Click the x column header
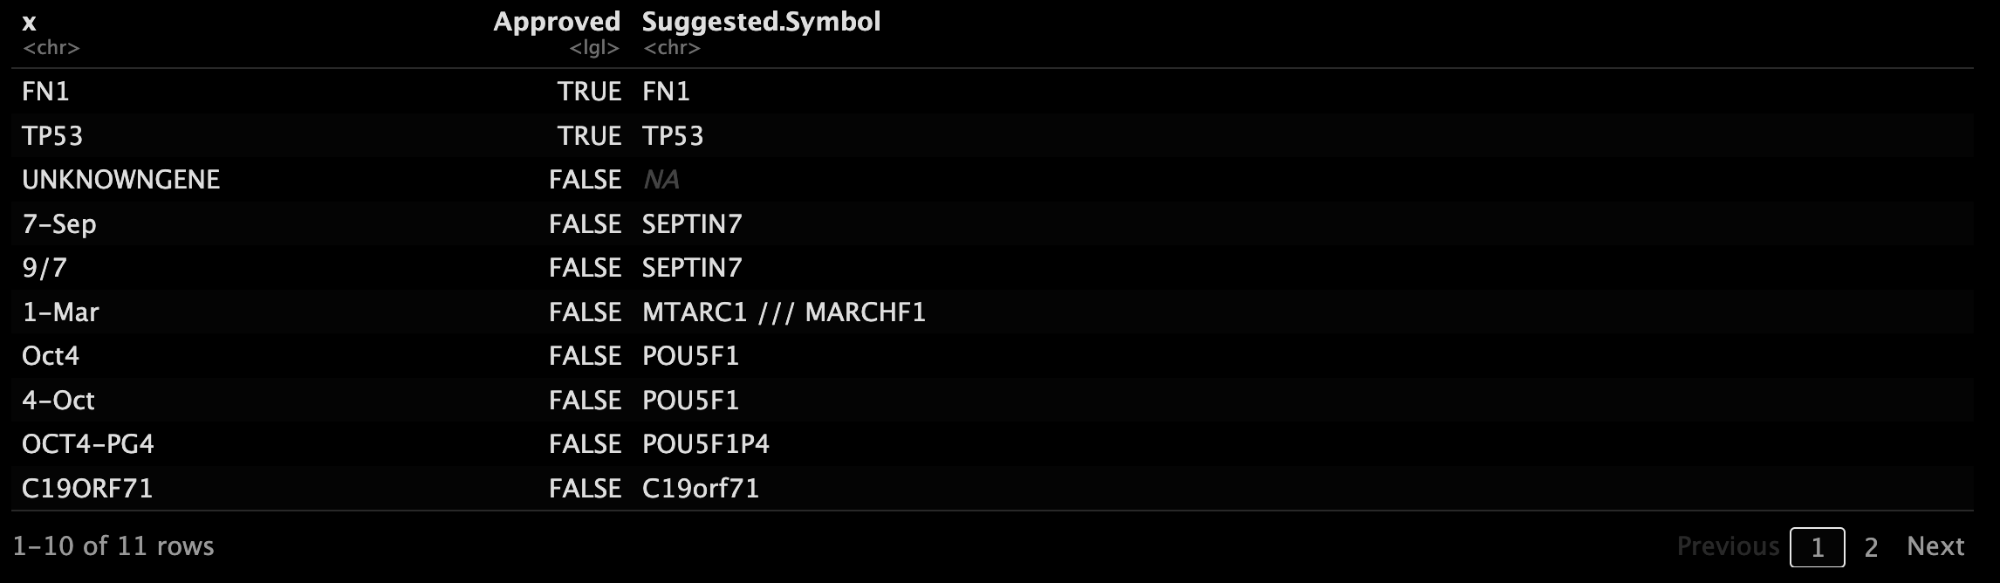The width and height of the screenshot is (2000, 583). click(x=29, y=22)
